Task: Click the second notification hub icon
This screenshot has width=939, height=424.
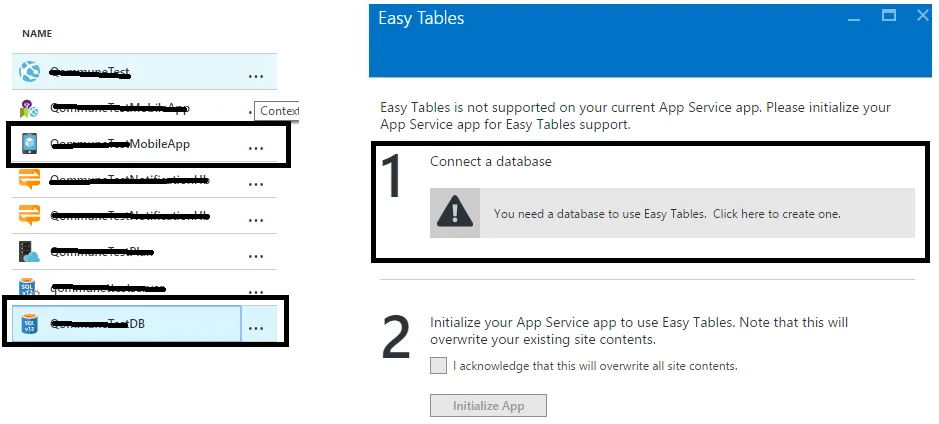Action: (29, 216)
